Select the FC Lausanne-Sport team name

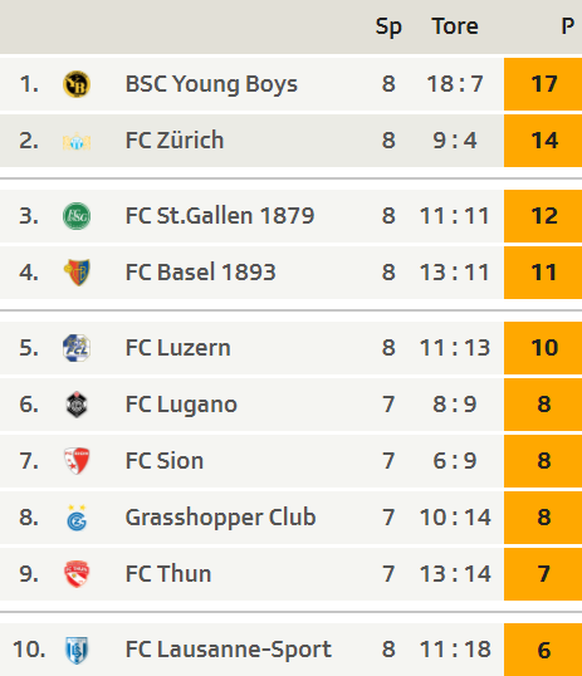(x=228, y=649)
